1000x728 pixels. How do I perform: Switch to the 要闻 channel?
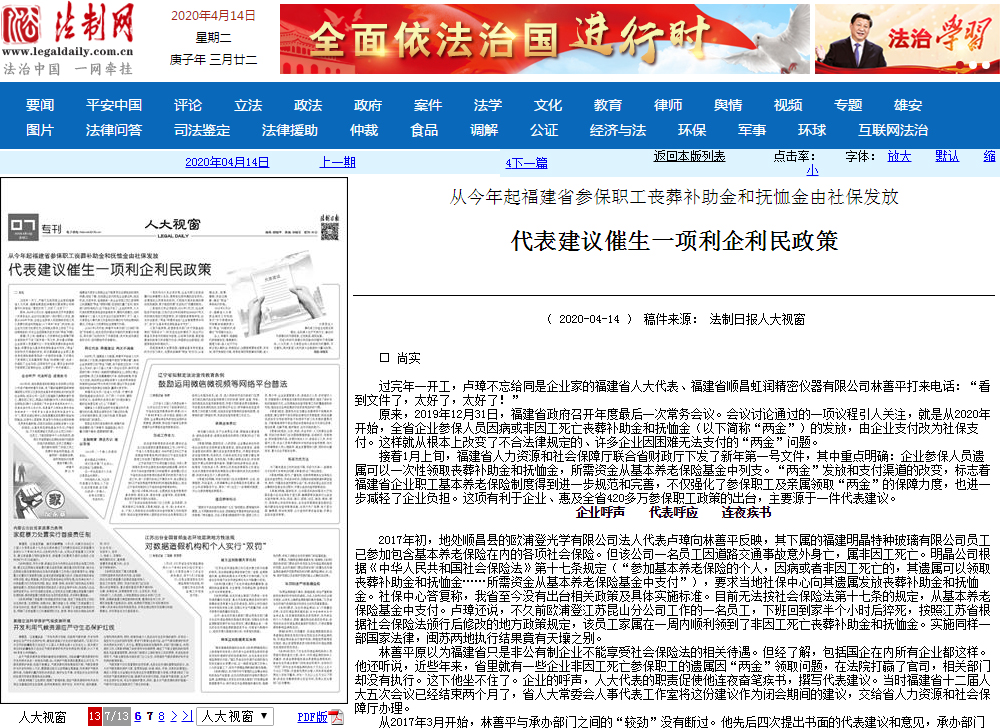[x=39, y=104]
